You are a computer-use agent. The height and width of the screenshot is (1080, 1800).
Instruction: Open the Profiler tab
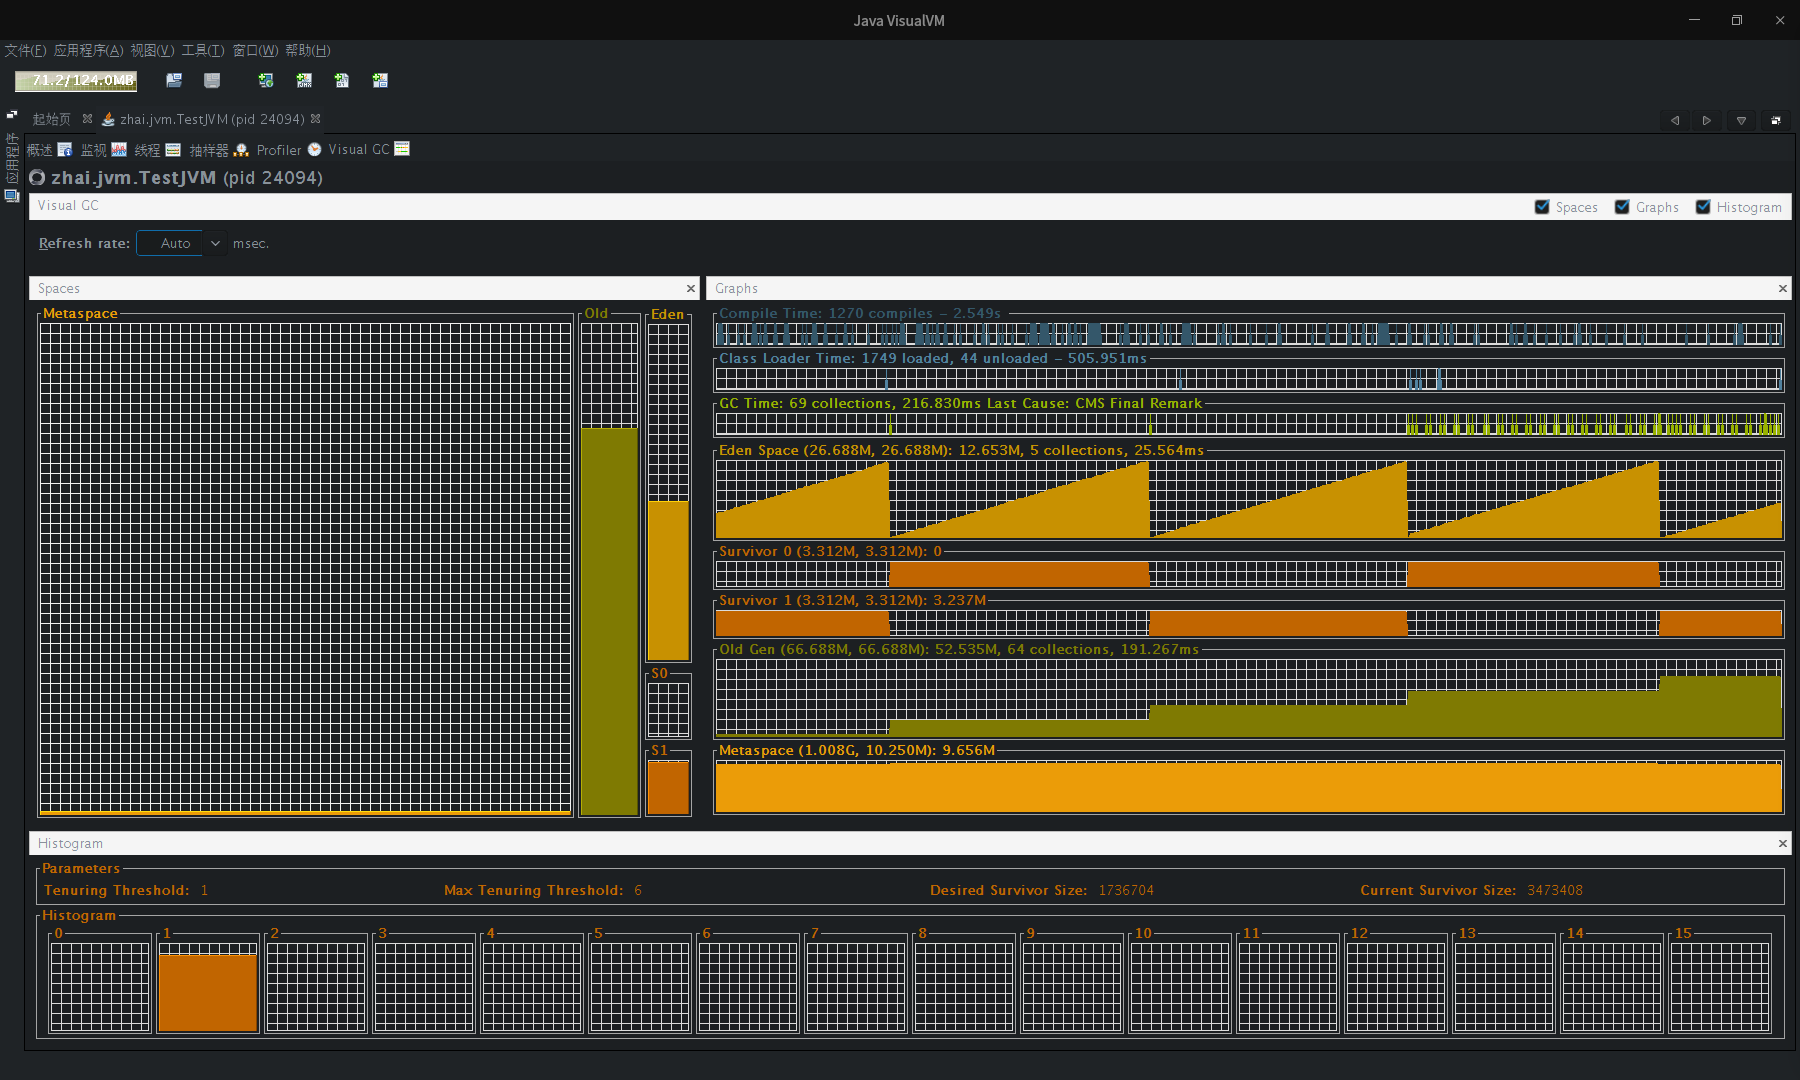279,150
